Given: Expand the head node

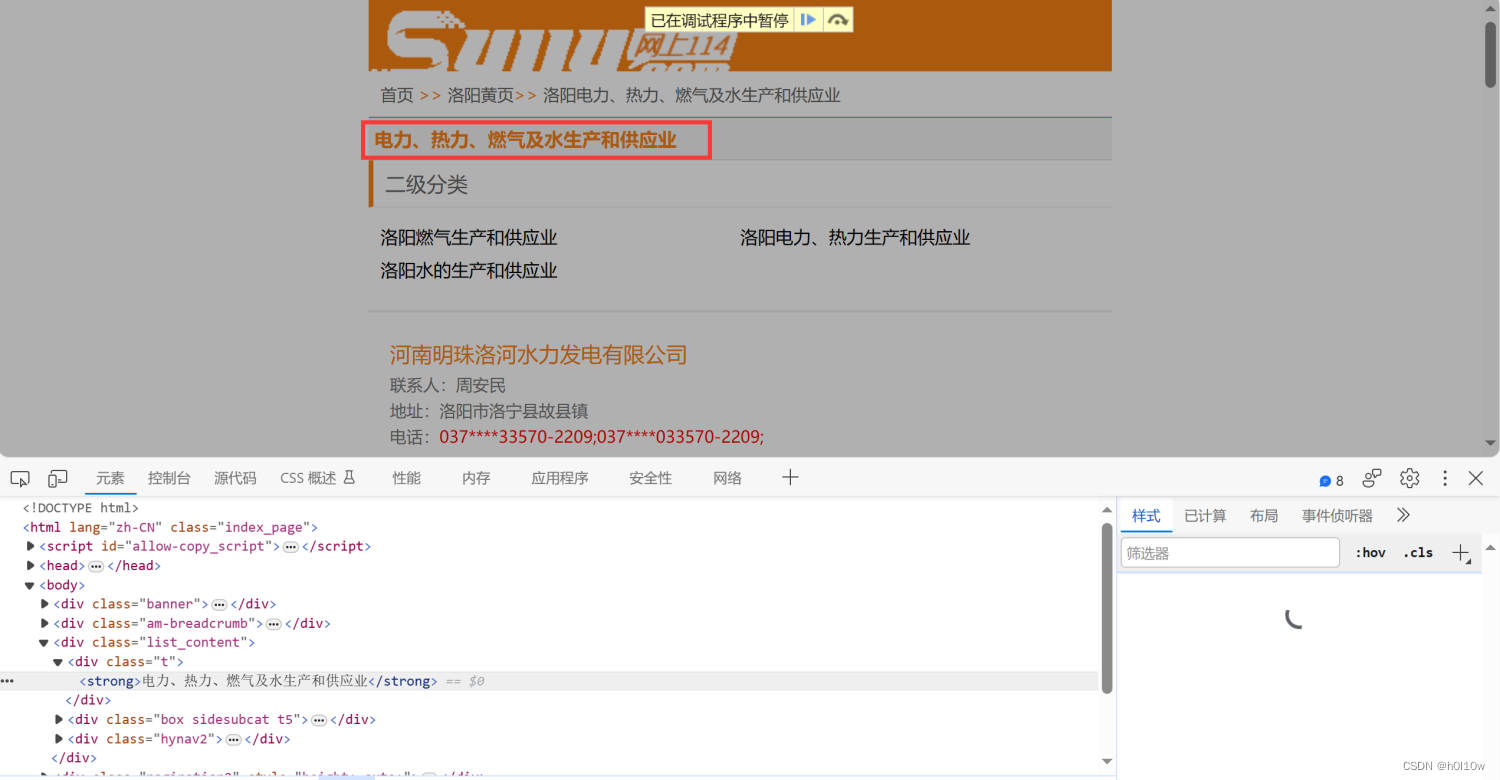Looking at the screenshot, I should pos(30,566).
